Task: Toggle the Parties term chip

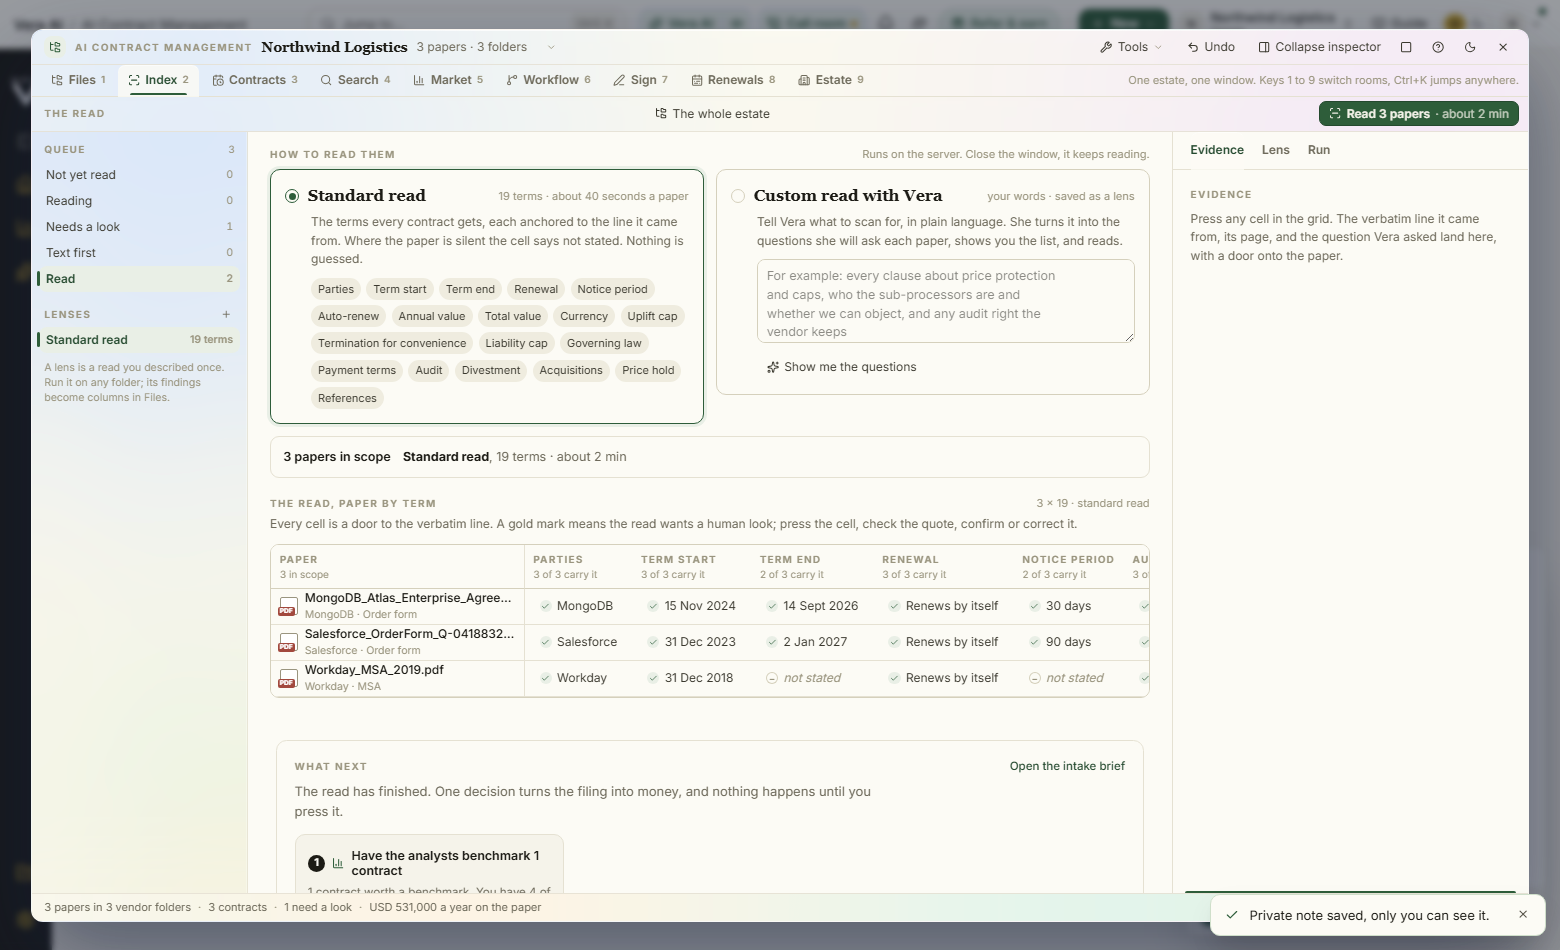Action: (x=336, y=289)
